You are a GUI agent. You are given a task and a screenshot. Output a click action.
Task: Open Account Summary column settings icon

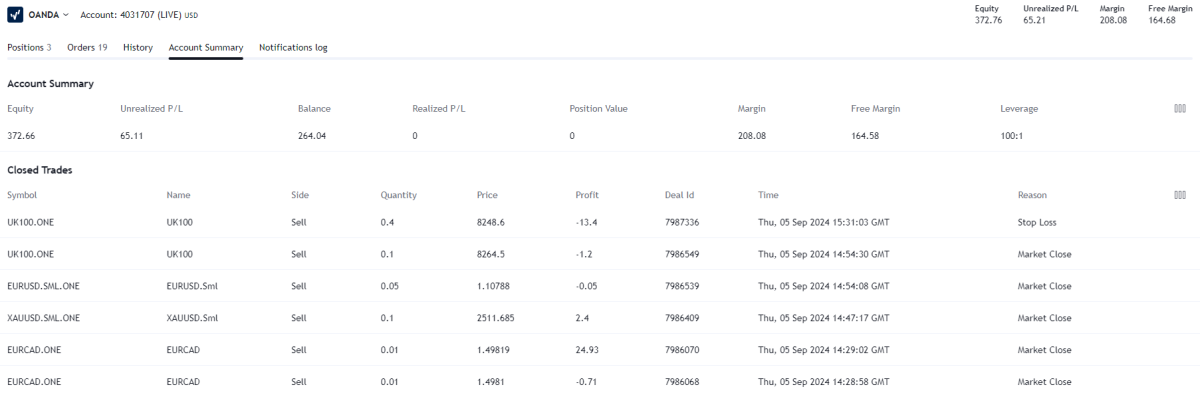[x=1180, y=108]
